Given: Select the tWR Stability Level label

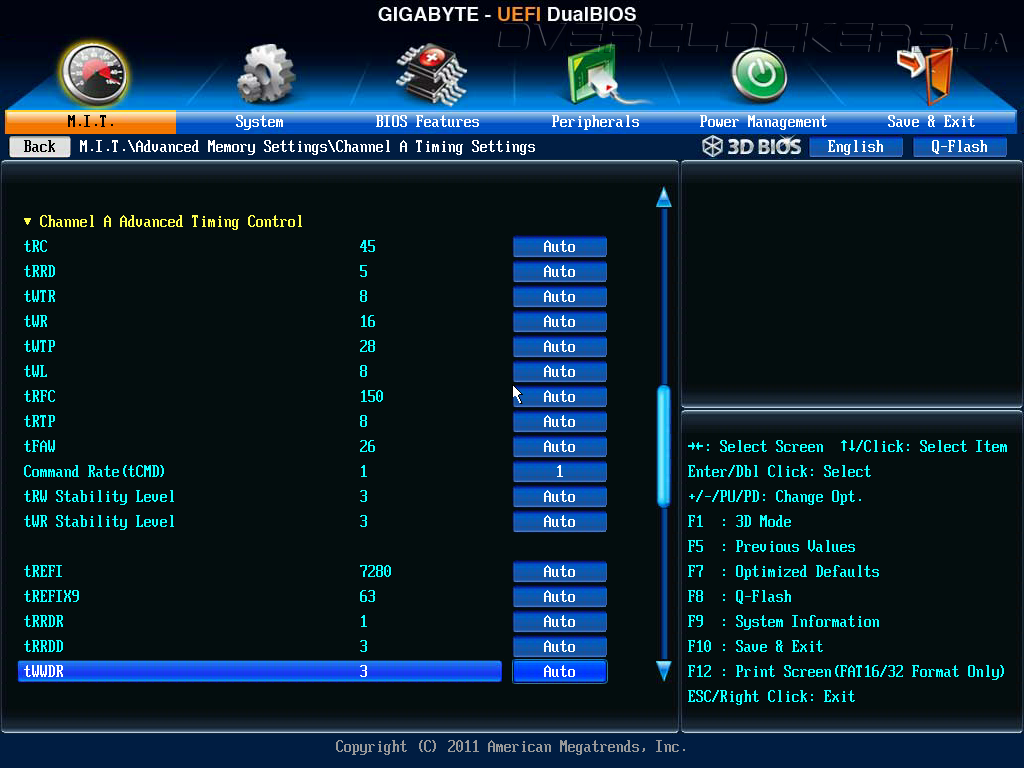Looking at the screenshot, I should pyautogui.click(x=99, y=522).
